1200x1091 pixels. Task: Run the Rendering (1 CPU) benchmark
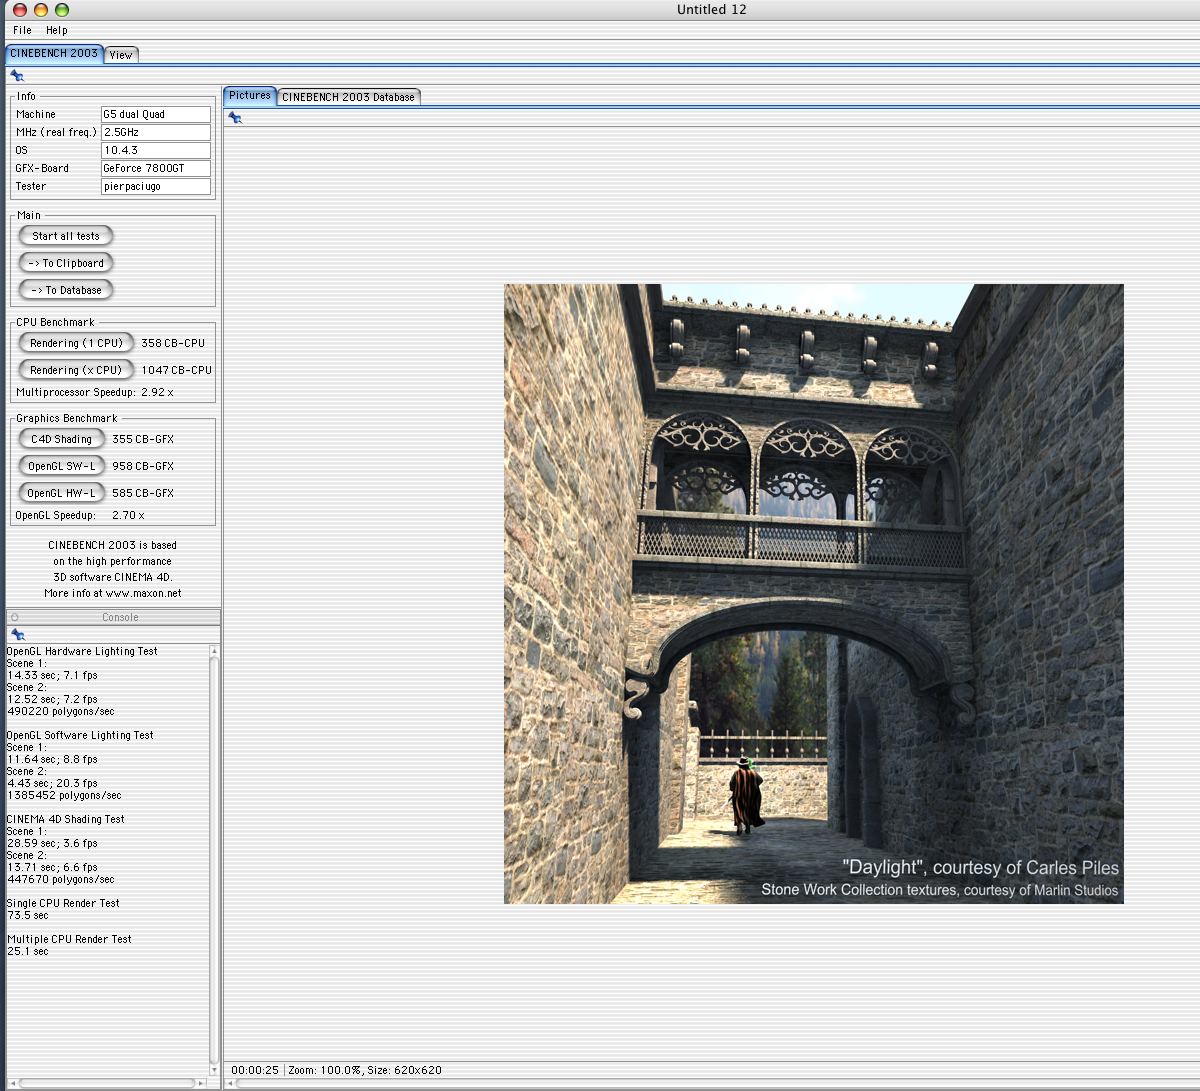click(76, 343)
